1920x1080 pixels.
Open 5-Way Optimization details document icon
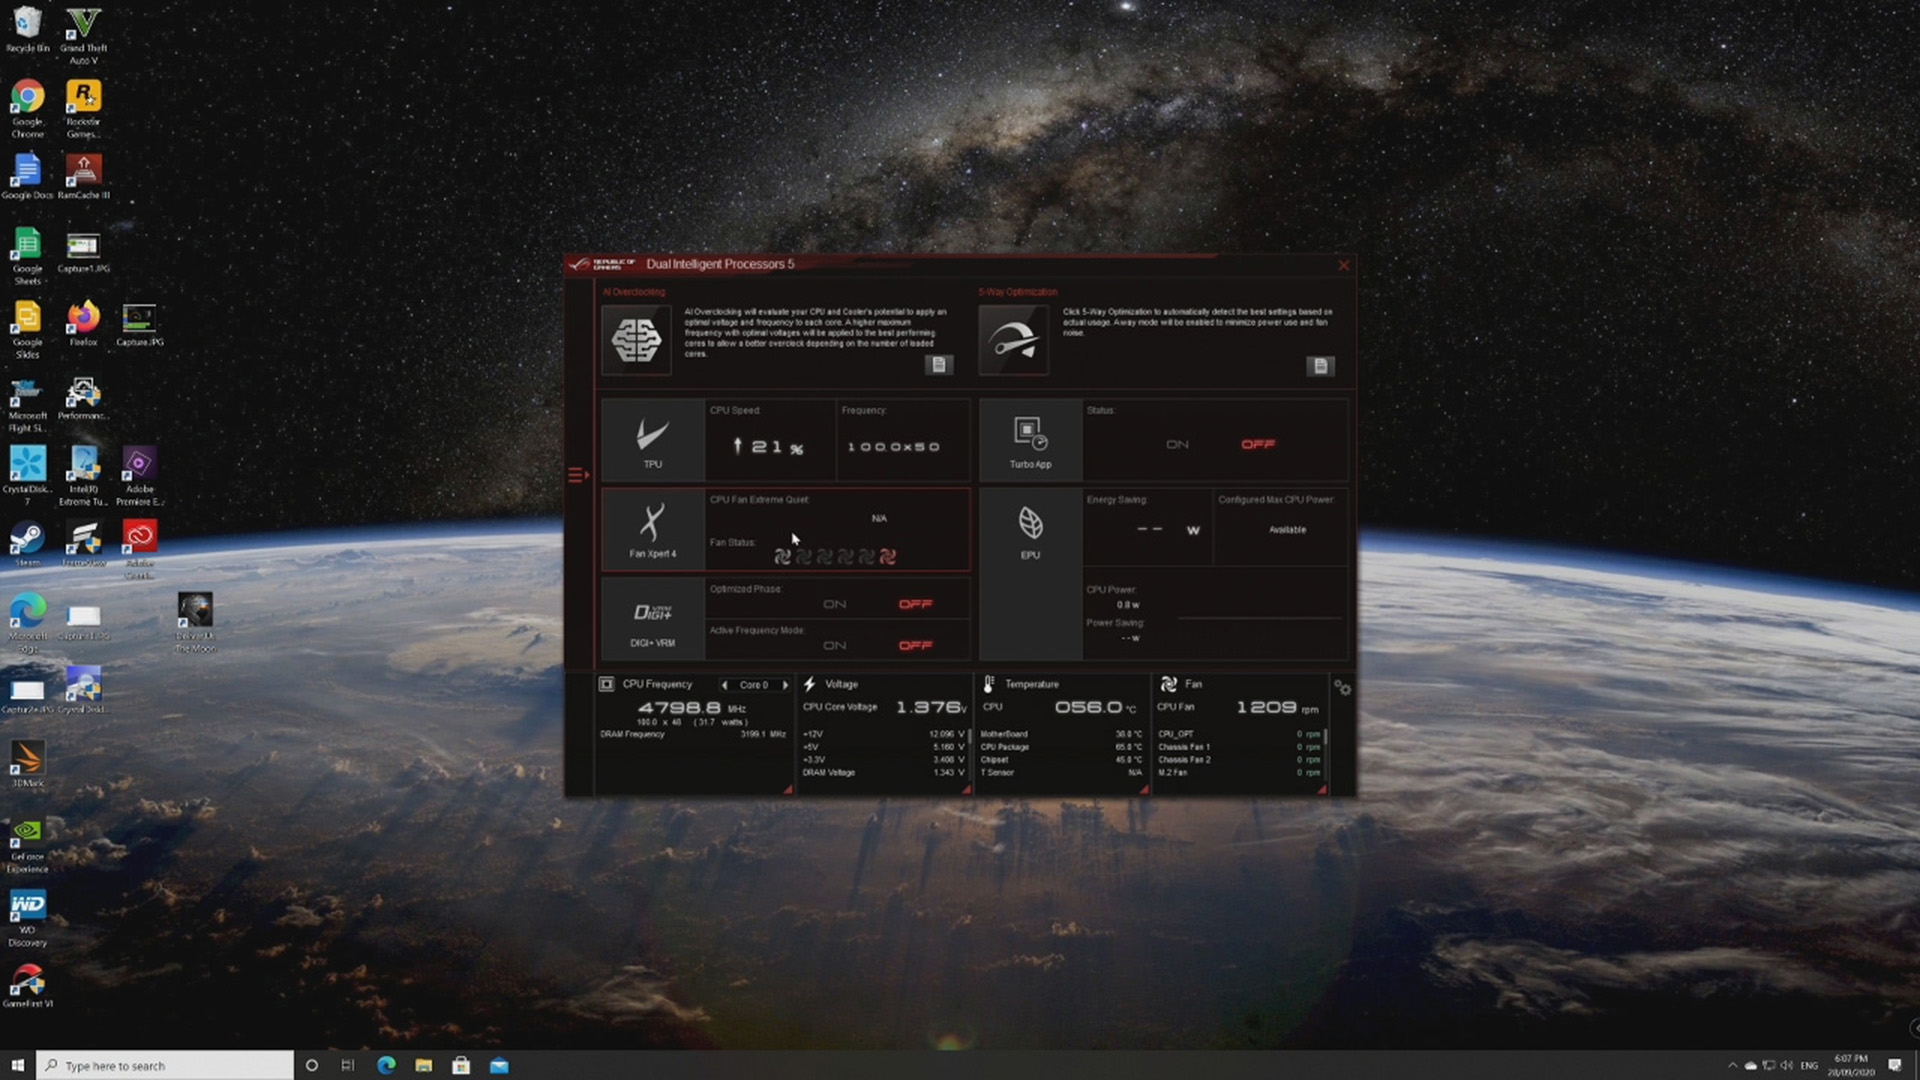pos(1320,366)
